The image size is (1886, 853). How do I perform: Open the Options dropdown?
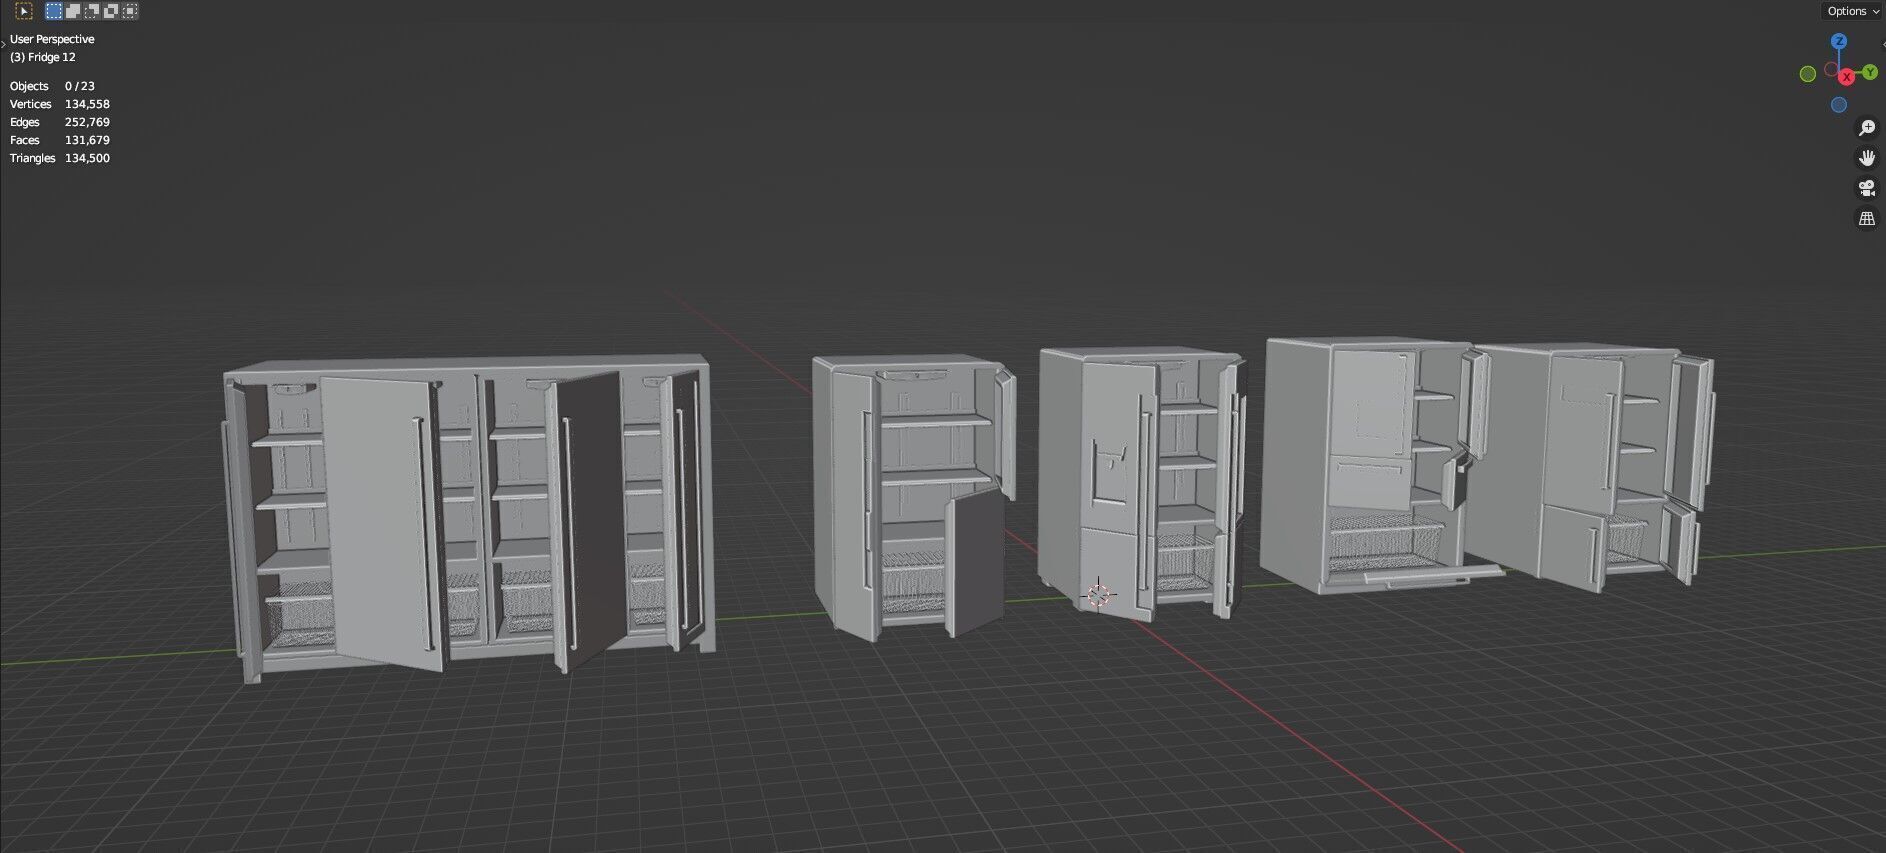coord(1852,11)
